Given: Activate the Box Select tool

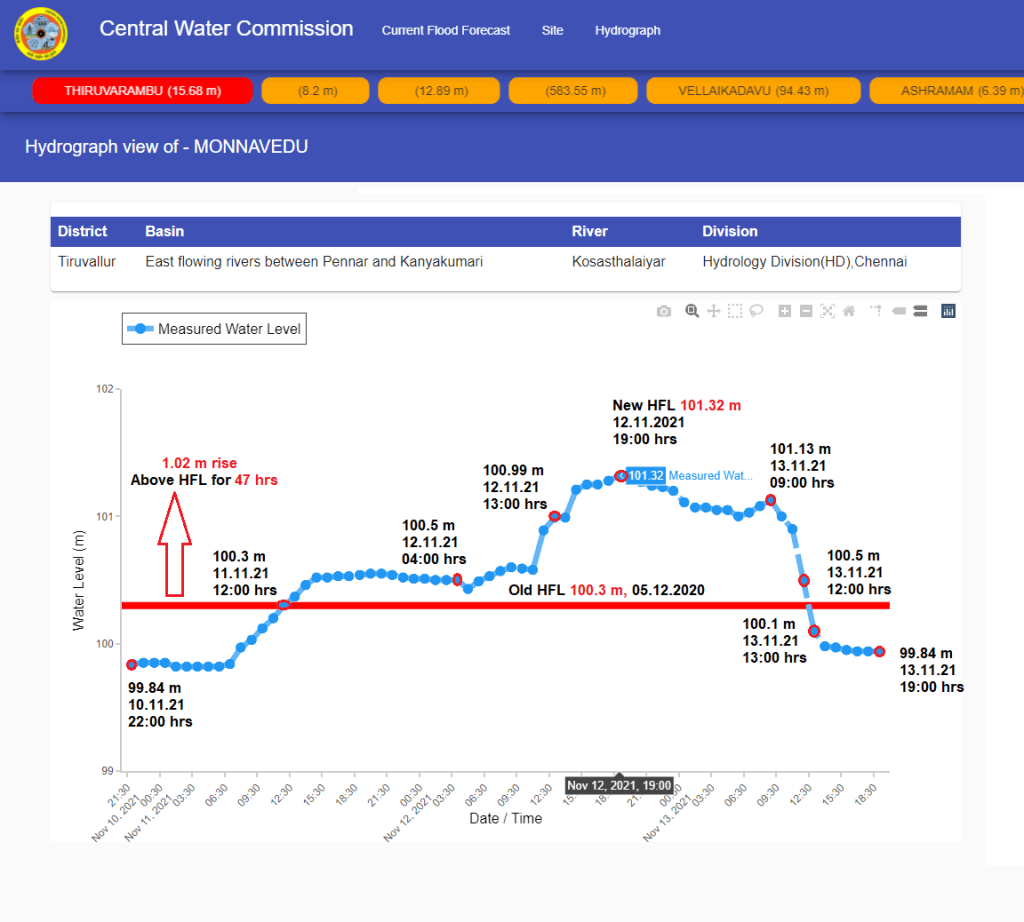Looking at the screenshot, I should tap(735, 311).
